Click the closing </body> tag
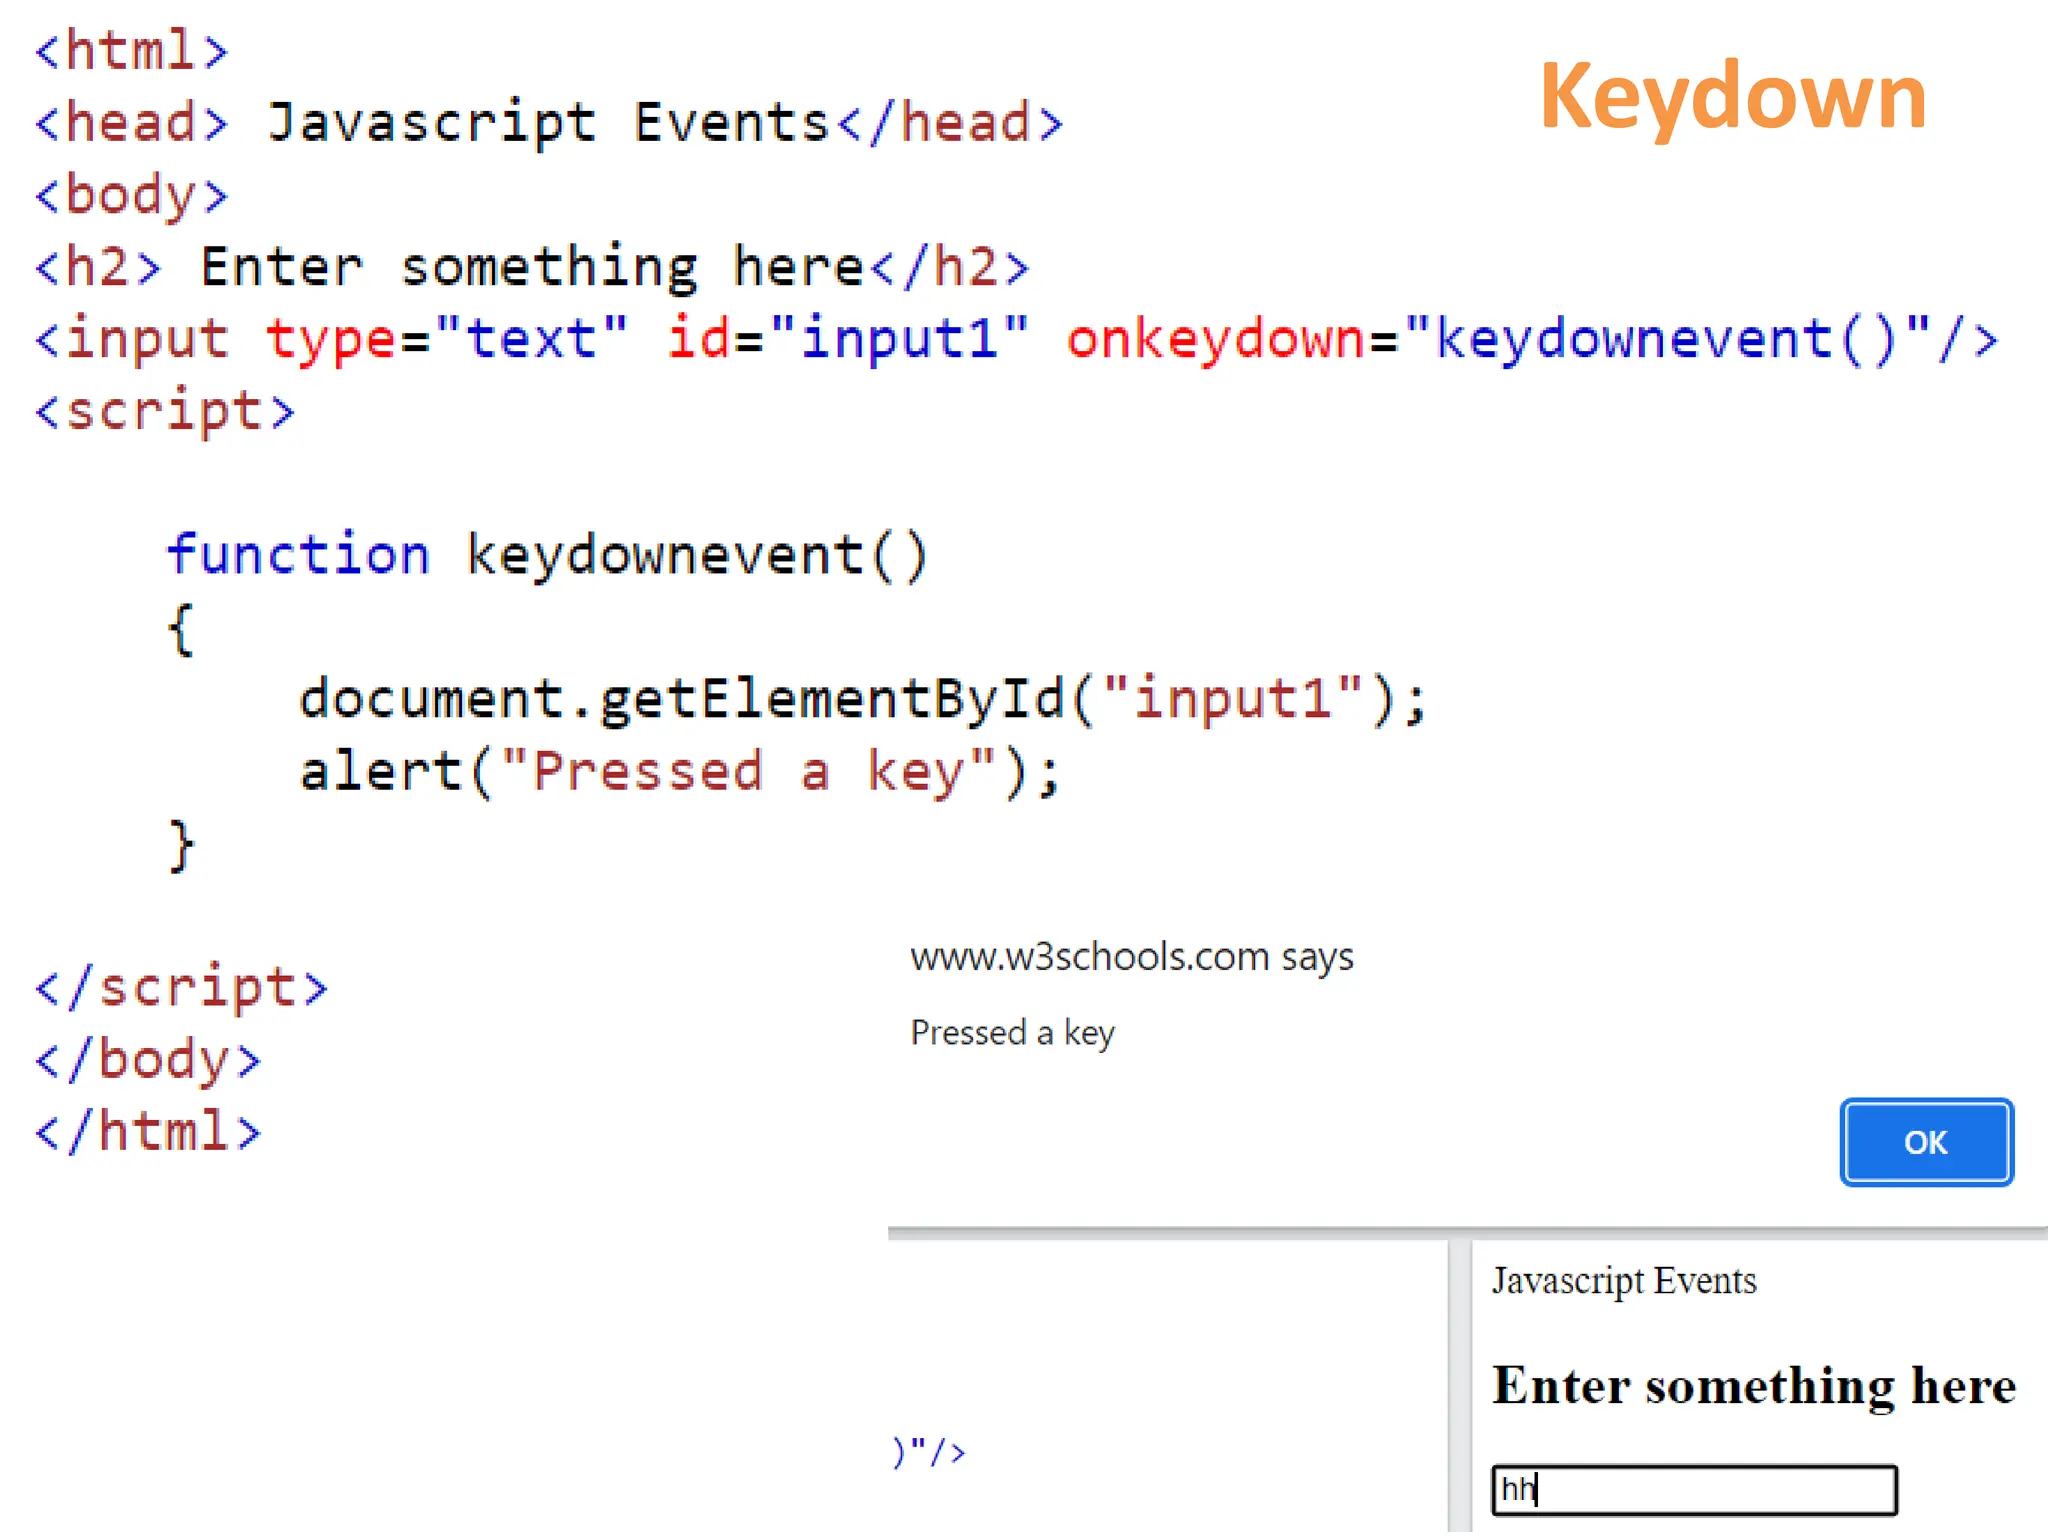 point(148,1060)
